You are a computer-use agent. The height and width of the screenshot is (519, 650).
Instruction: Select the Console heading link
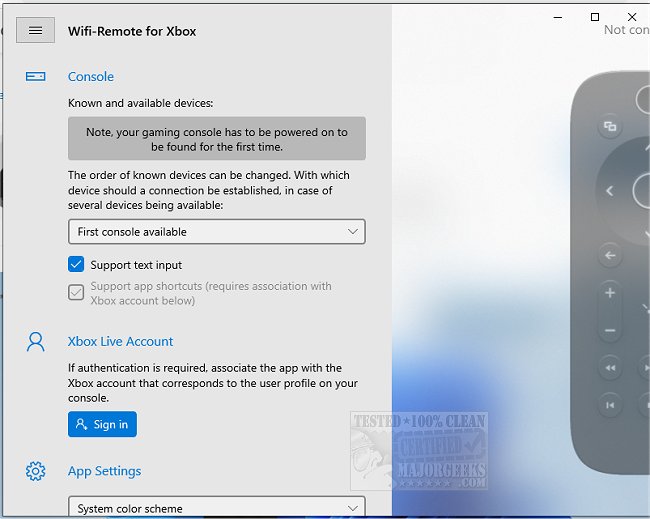(x=91, y=77)
